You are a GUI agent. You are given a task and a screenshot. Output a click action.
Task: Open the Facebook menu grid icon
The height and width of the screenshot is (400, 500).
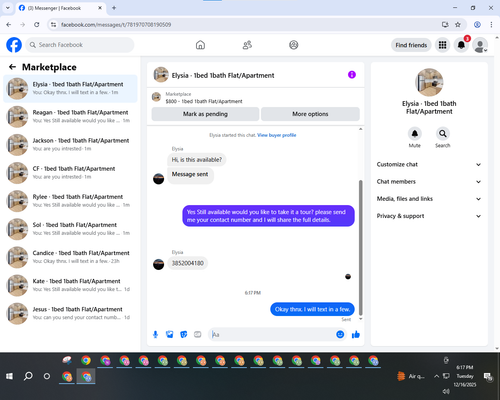tap(442, 45)
